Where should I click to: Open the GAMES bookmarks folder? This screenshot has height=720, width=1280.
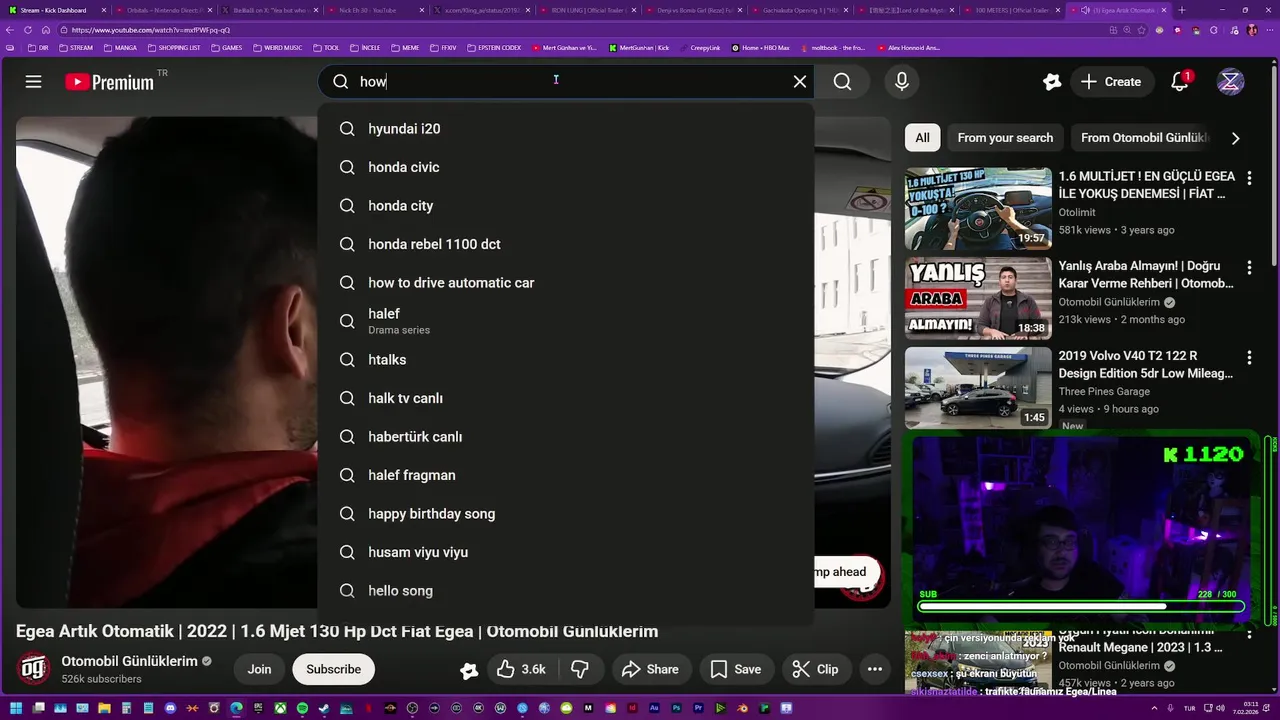[226, 47]
